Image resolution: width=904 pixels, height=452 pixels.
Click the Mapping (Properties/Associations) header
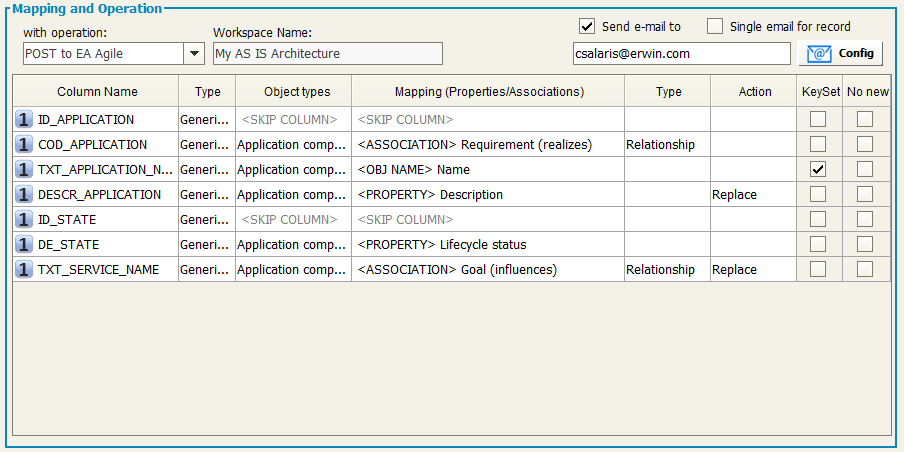click(488, 92)
